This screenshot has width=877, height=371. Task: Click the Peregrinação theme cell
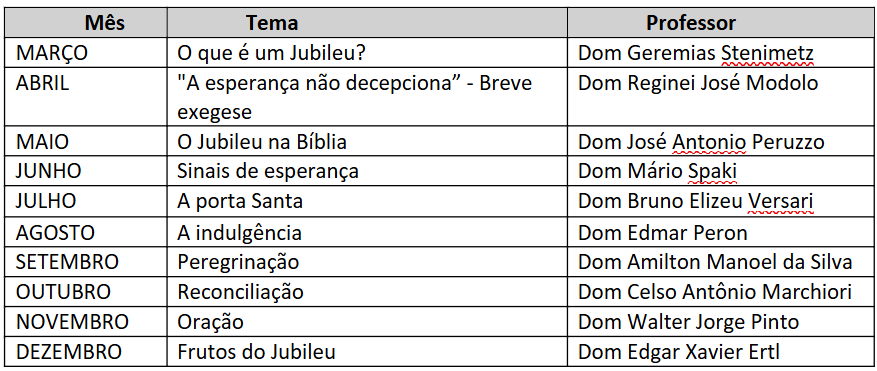(367, 262)
